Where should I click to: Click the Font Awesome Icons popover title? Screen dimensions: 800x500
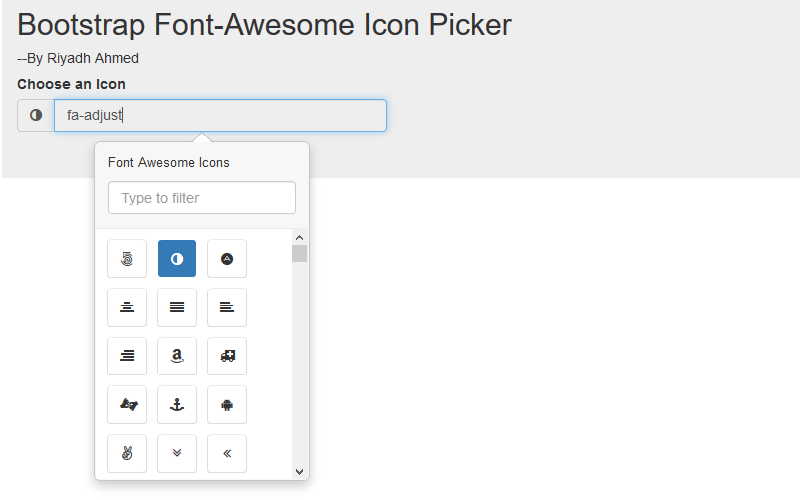point(168,163)
